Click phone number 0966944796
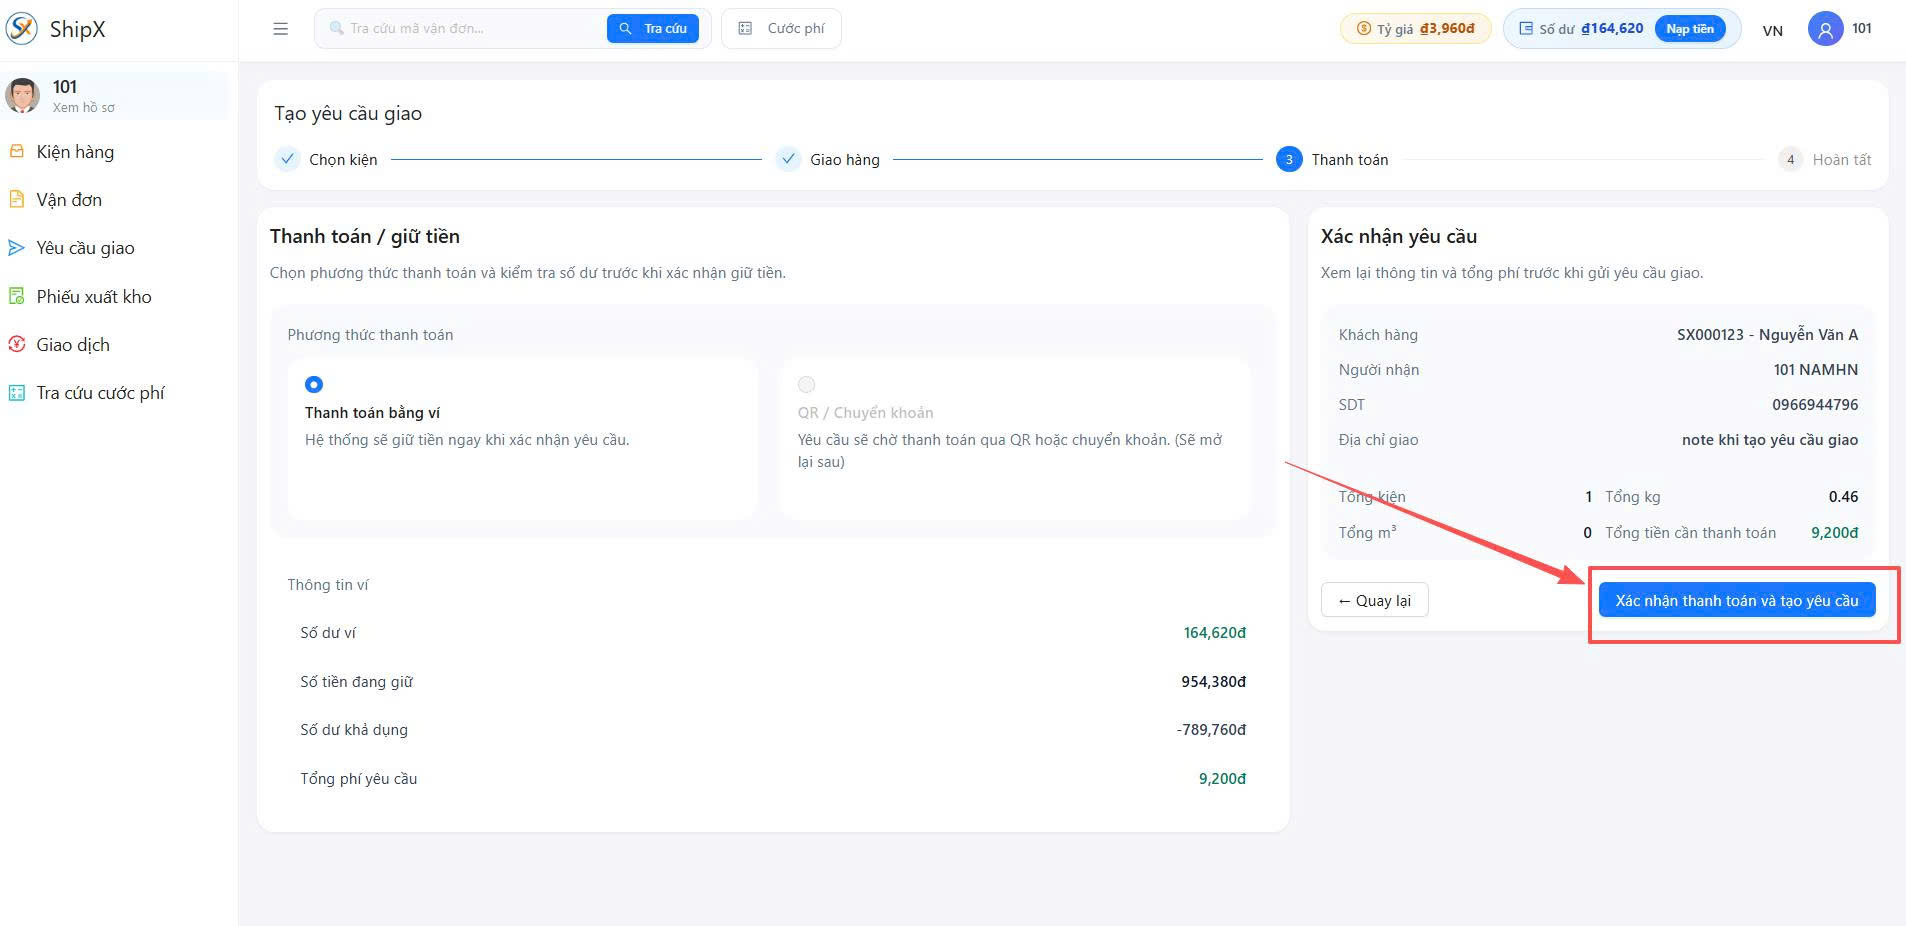Viewport: 1906px width, 926px height. click(1815, 405)
